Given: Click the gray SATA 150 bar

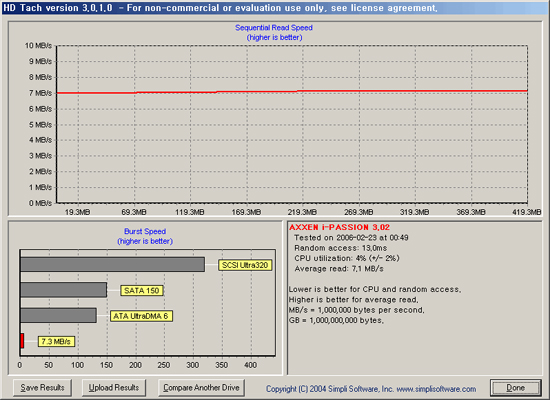Looking at the screenshot, I should (63, 290).
